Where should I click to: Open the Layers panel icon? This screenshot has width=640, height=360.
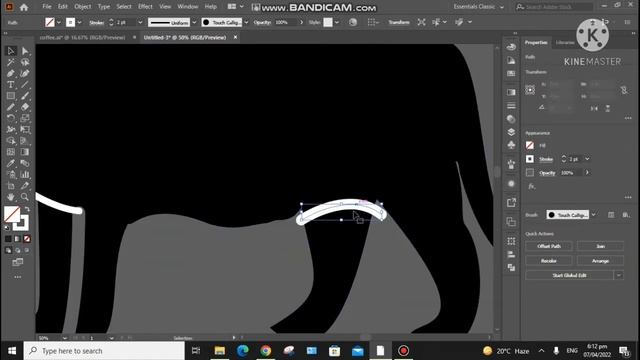point(511,132)
